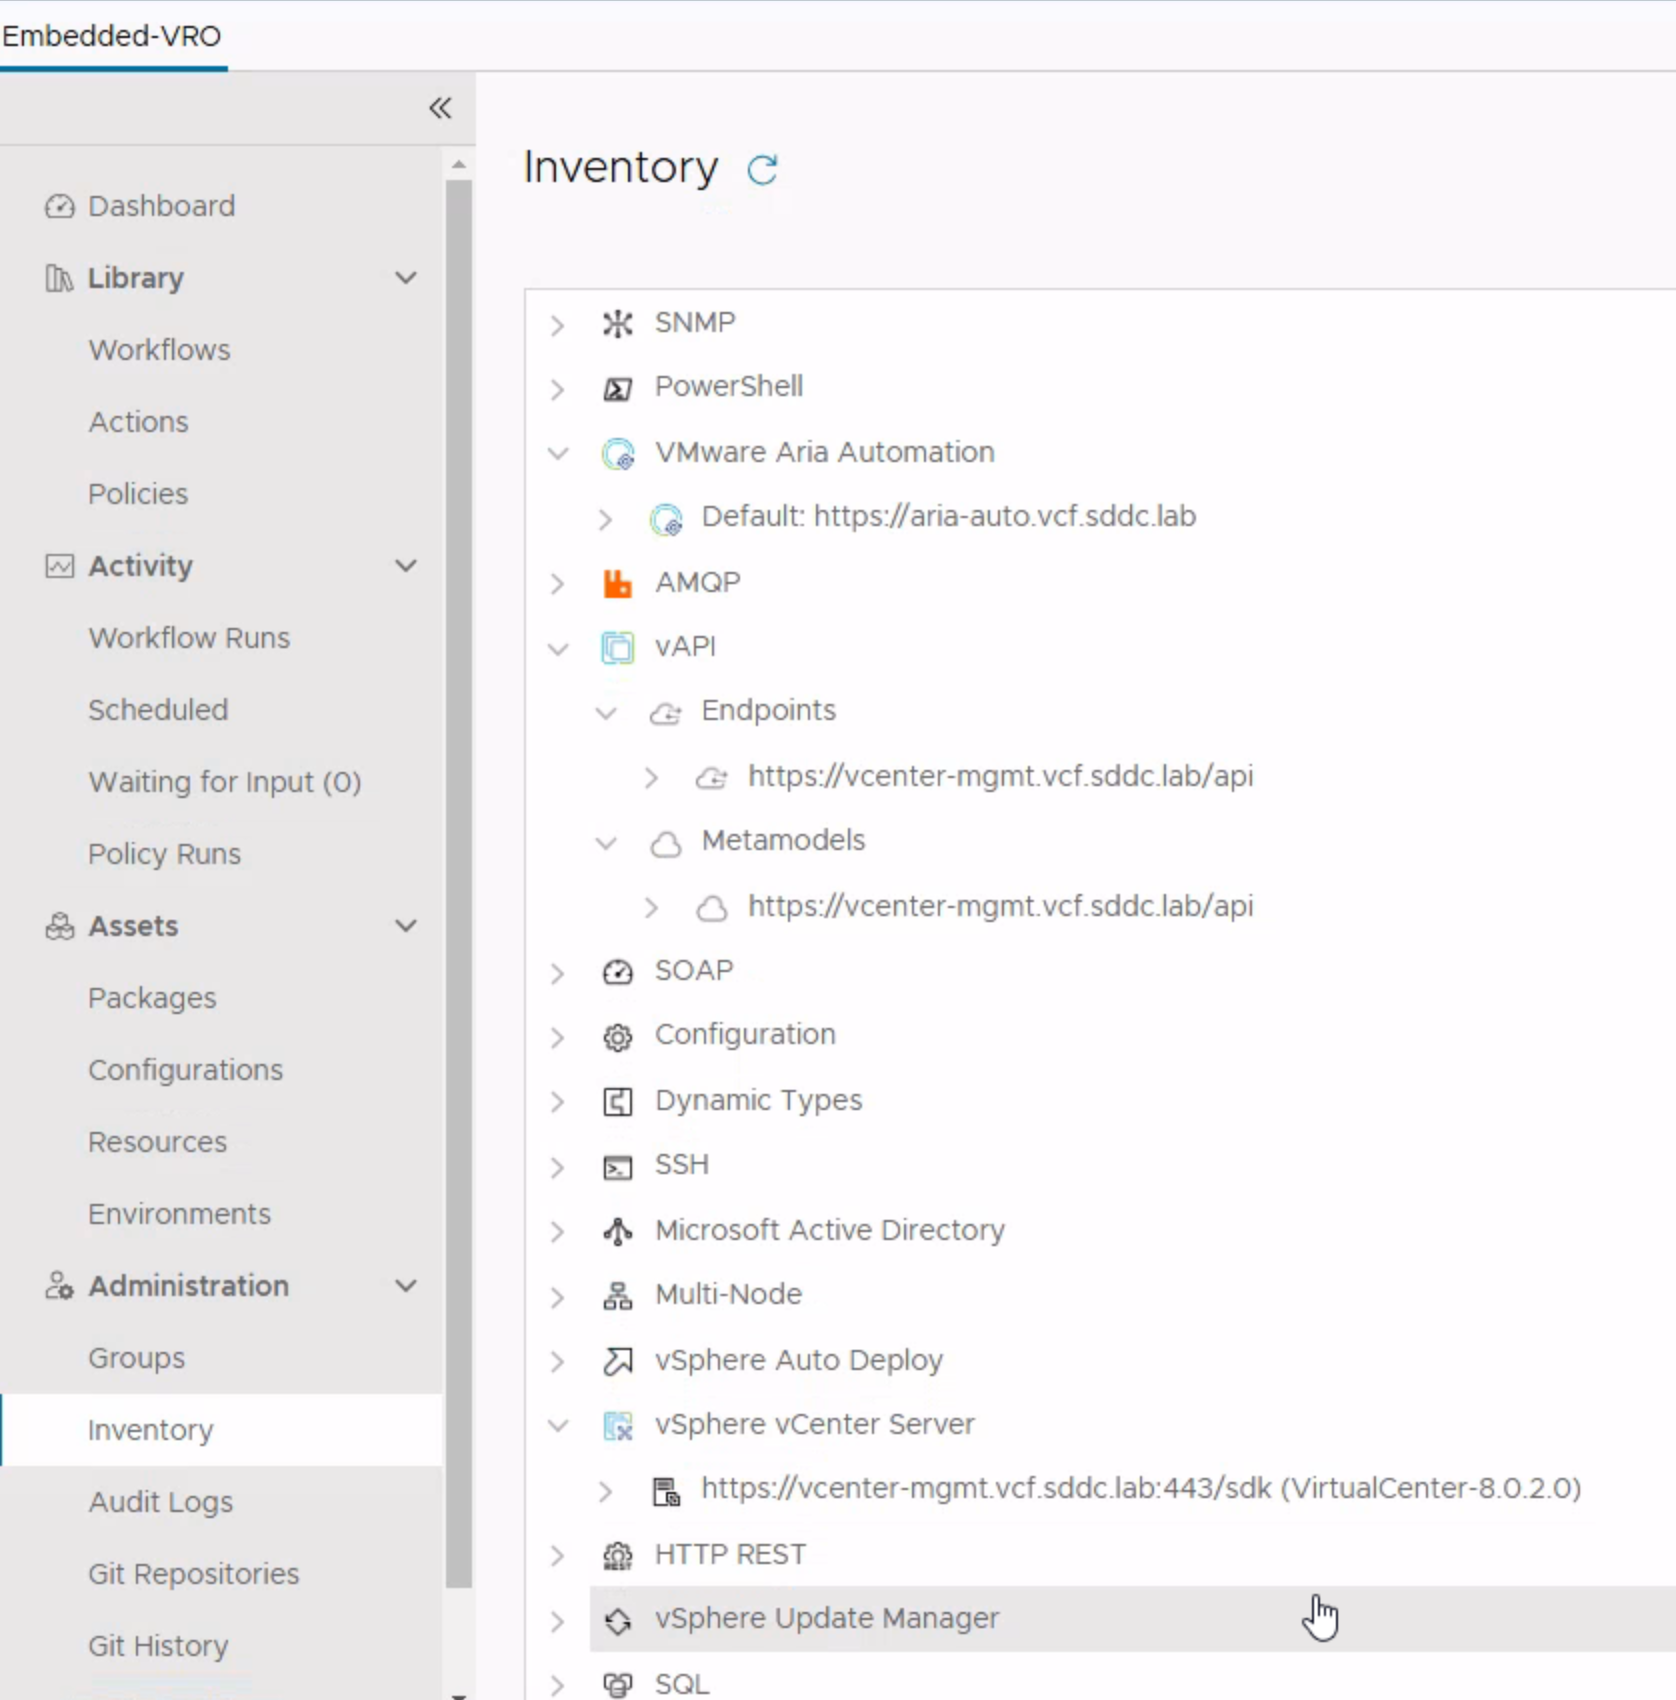Click the HTTP REST icon
The image size is (1676, 1700).
click(618, 1556)
